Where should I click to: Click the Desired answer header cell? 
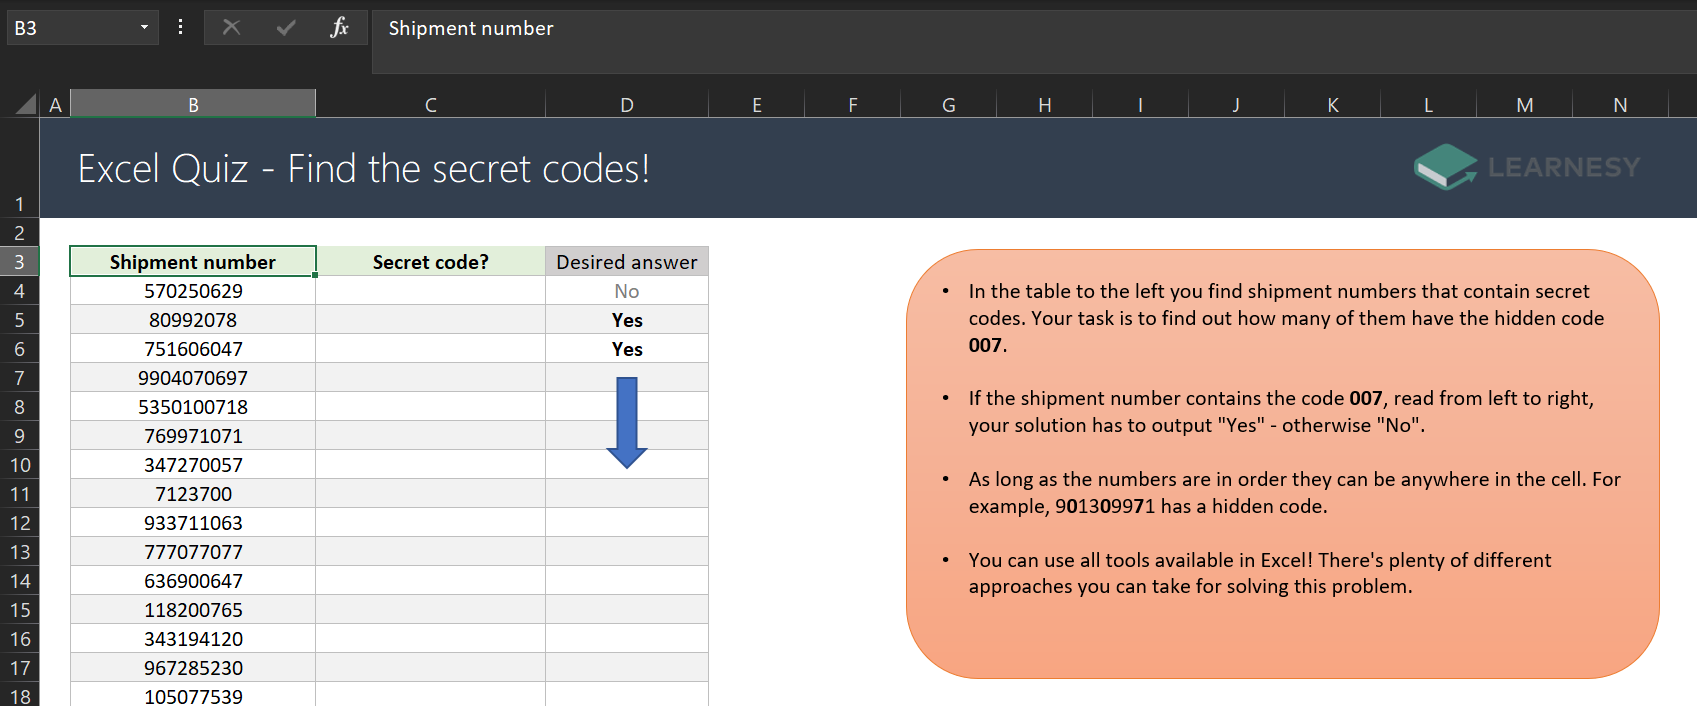coord(626,262)
